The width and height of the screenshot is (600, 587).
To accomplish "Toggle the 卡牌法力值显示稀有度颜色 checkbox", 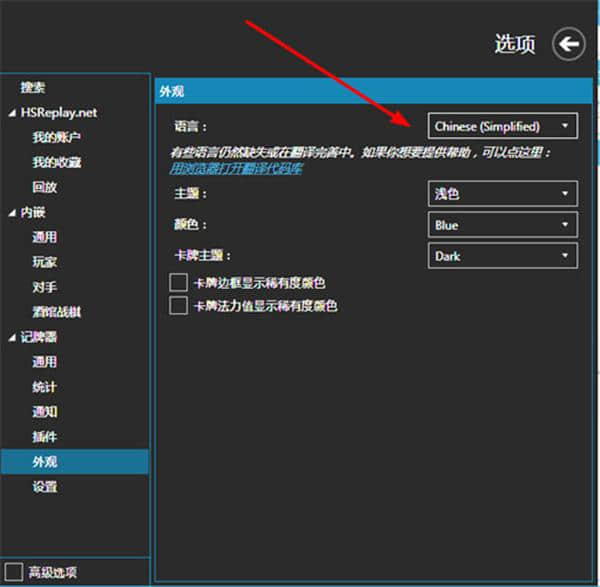I will [179, 306].
